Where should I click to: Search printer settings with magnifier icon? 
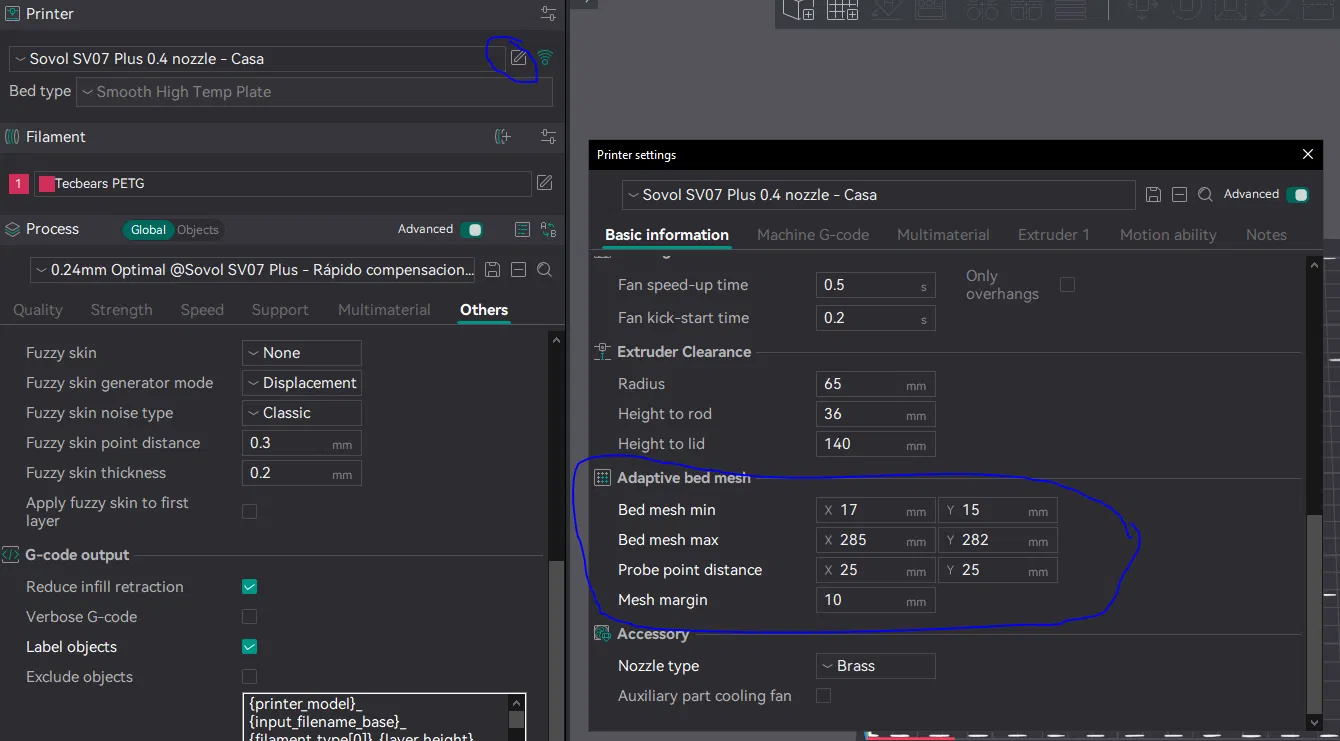pos(1206,195)
